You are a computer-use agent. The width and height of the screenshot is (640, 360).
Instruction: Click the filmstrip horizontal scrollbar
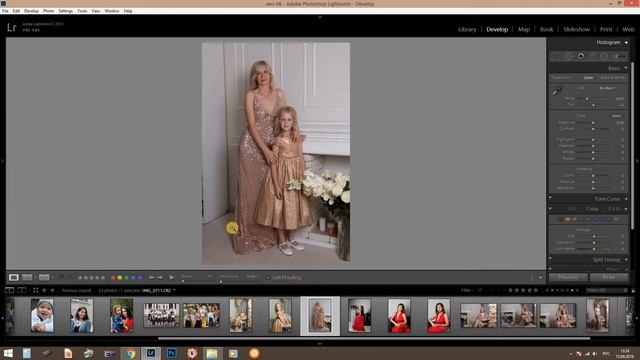pos(373,338)
